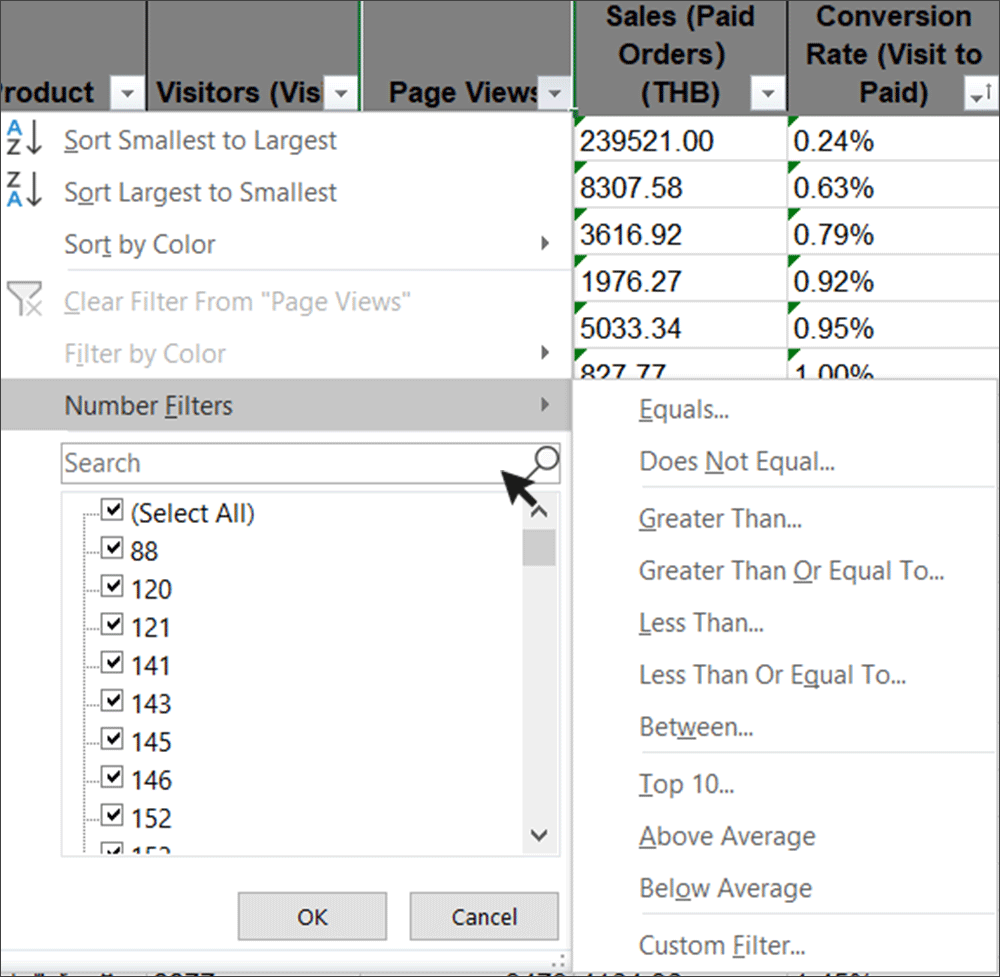Uncheck the Select All checkbox
The height and width of the screenshot is (977, 1000).
113,510
